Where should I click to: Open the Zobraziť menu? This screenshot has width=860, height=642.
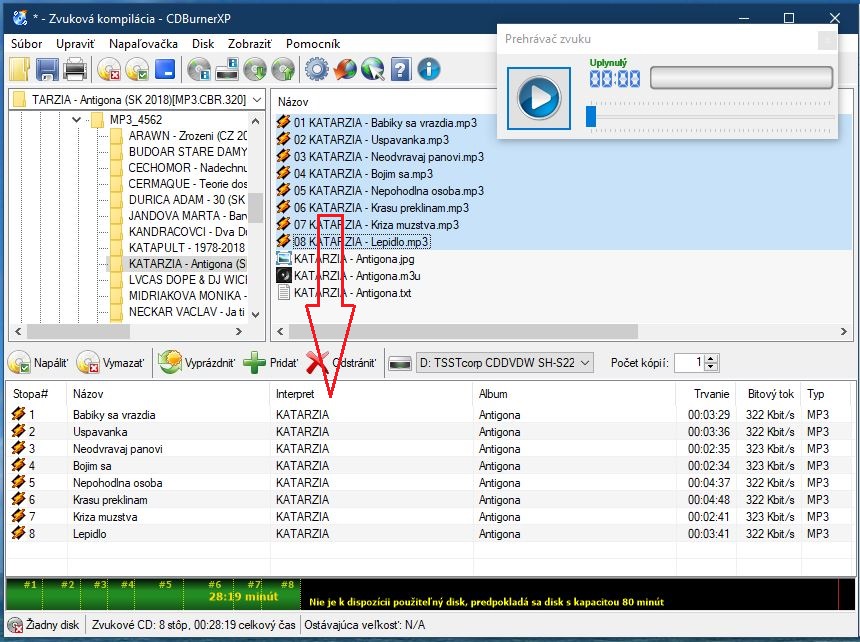coord(250,44)
